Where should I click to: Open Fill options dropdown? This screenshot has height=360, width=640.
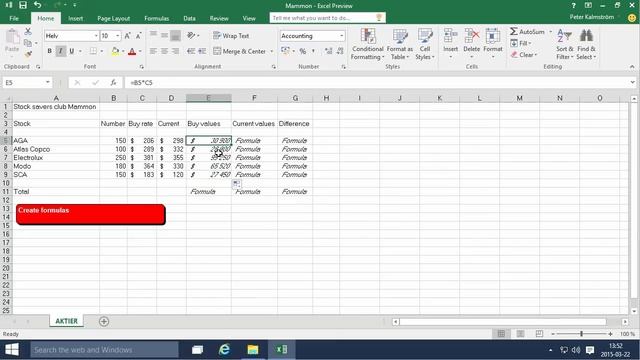(521, 43)
